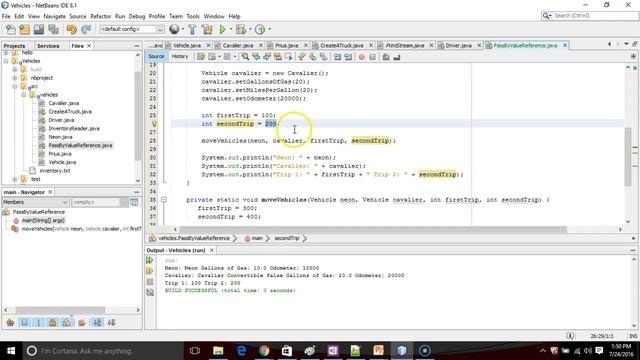Click the secondTrip breadcrumb item

tap(287, 238)
